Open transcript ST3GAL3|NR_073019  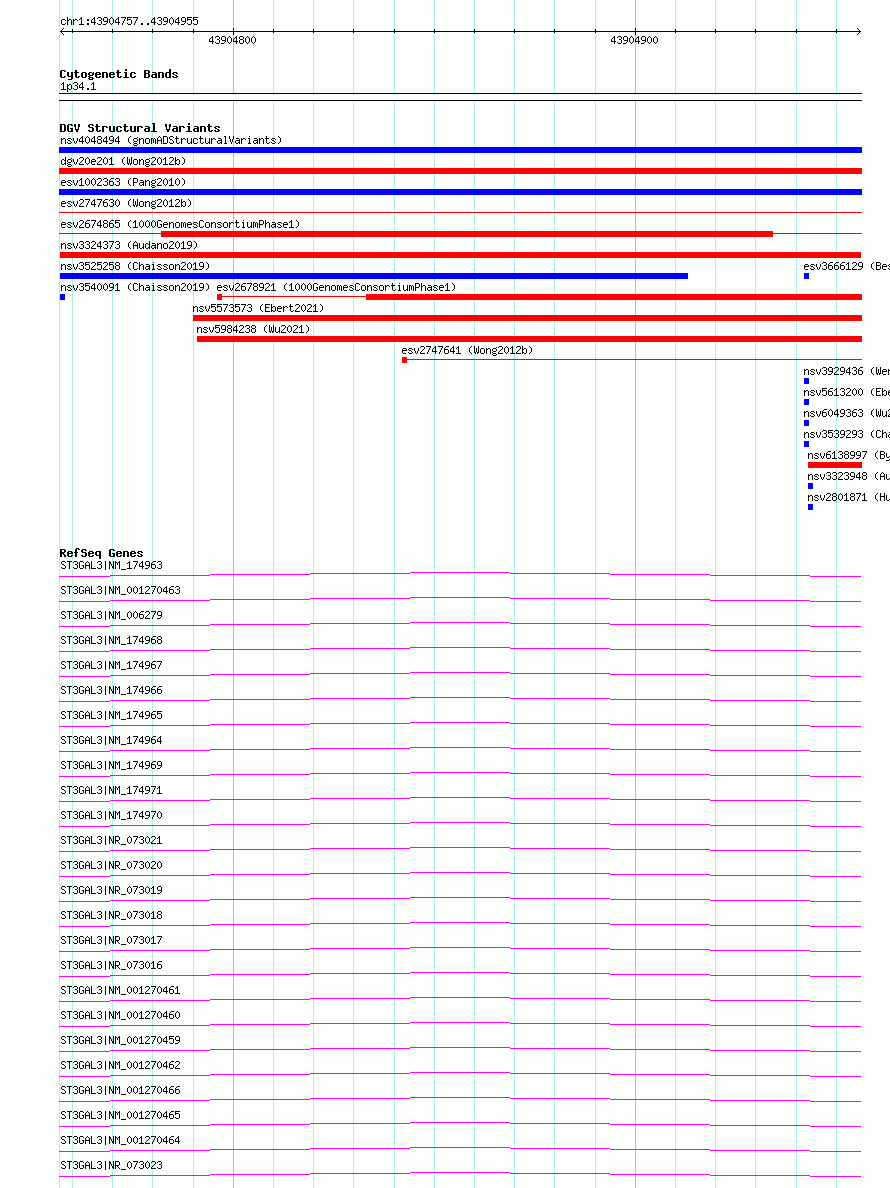[111, 890]
